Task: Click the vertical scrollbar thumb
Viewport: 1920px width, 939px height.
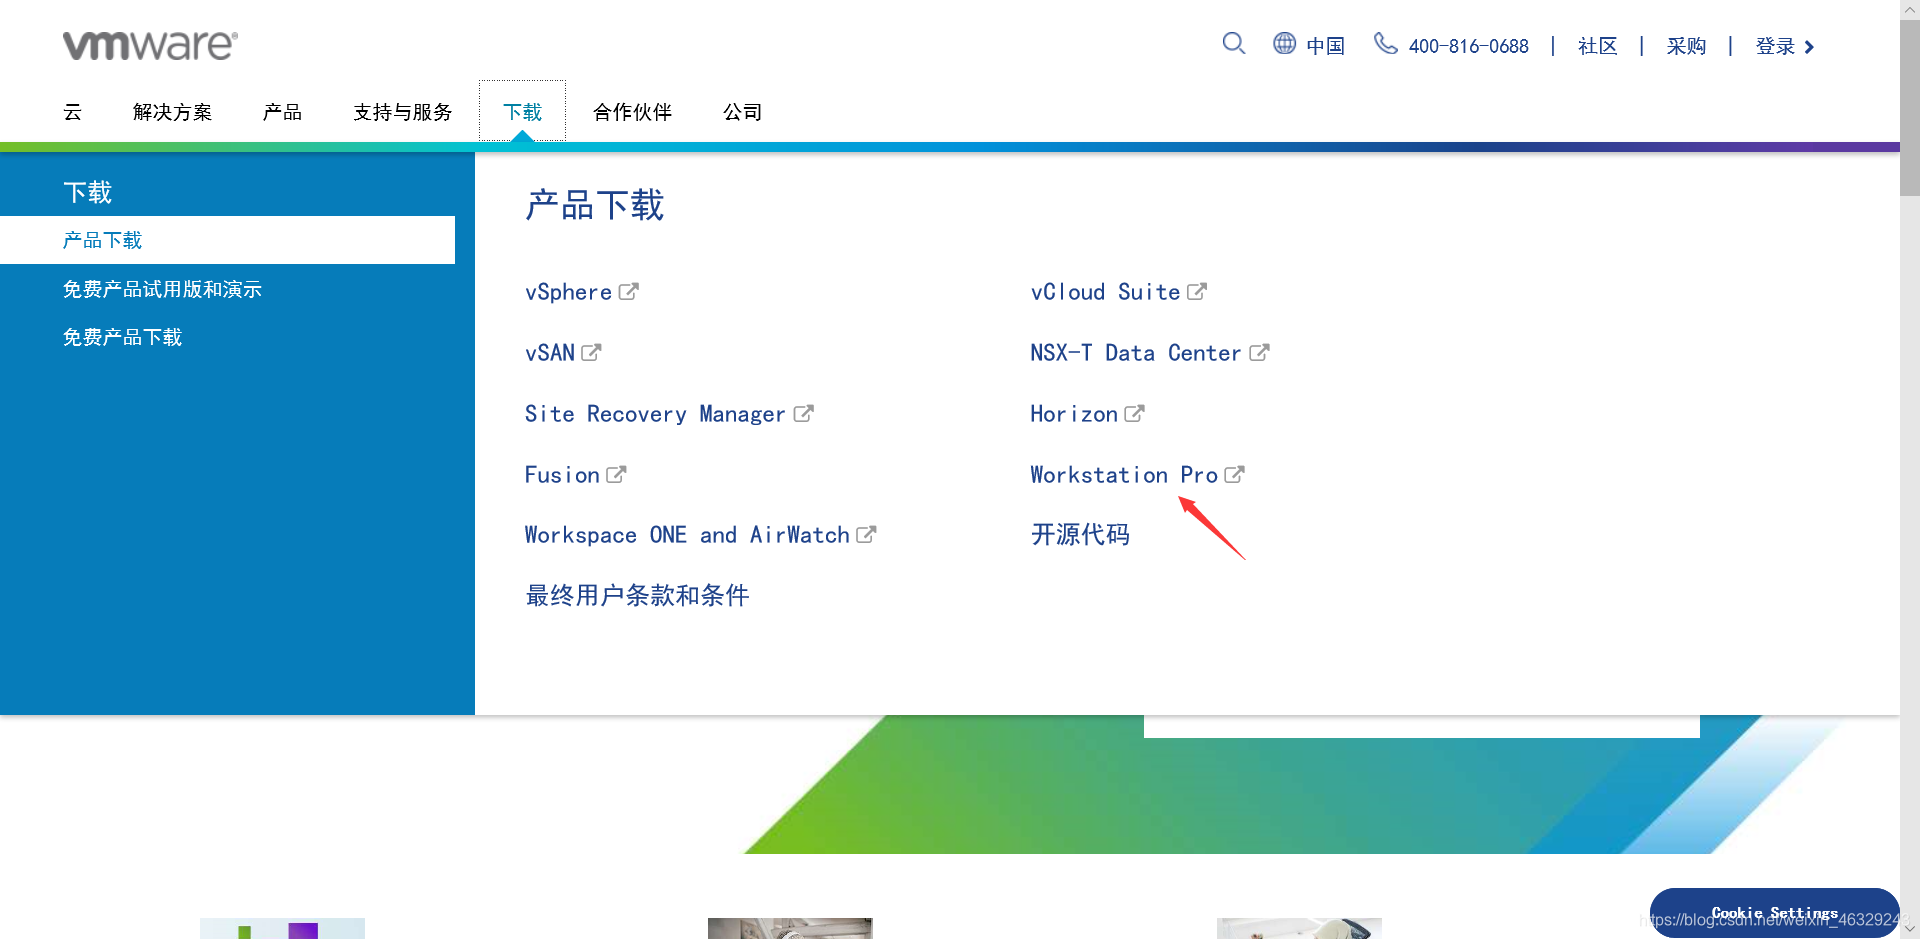Action: [1910, 108]
